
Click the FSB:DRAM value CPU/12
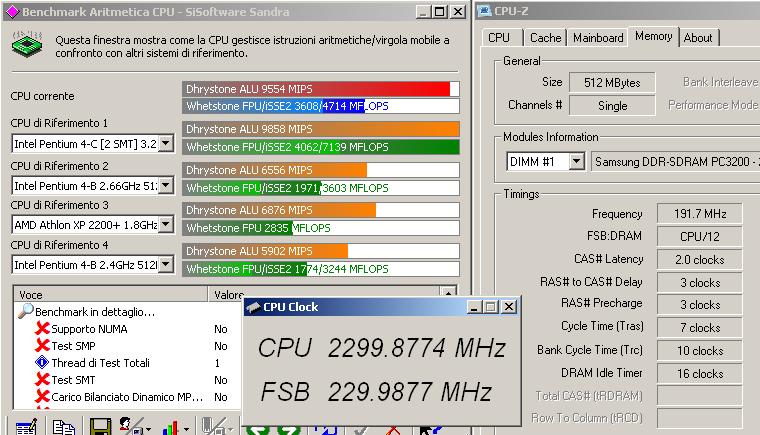[x=699, y=236]
